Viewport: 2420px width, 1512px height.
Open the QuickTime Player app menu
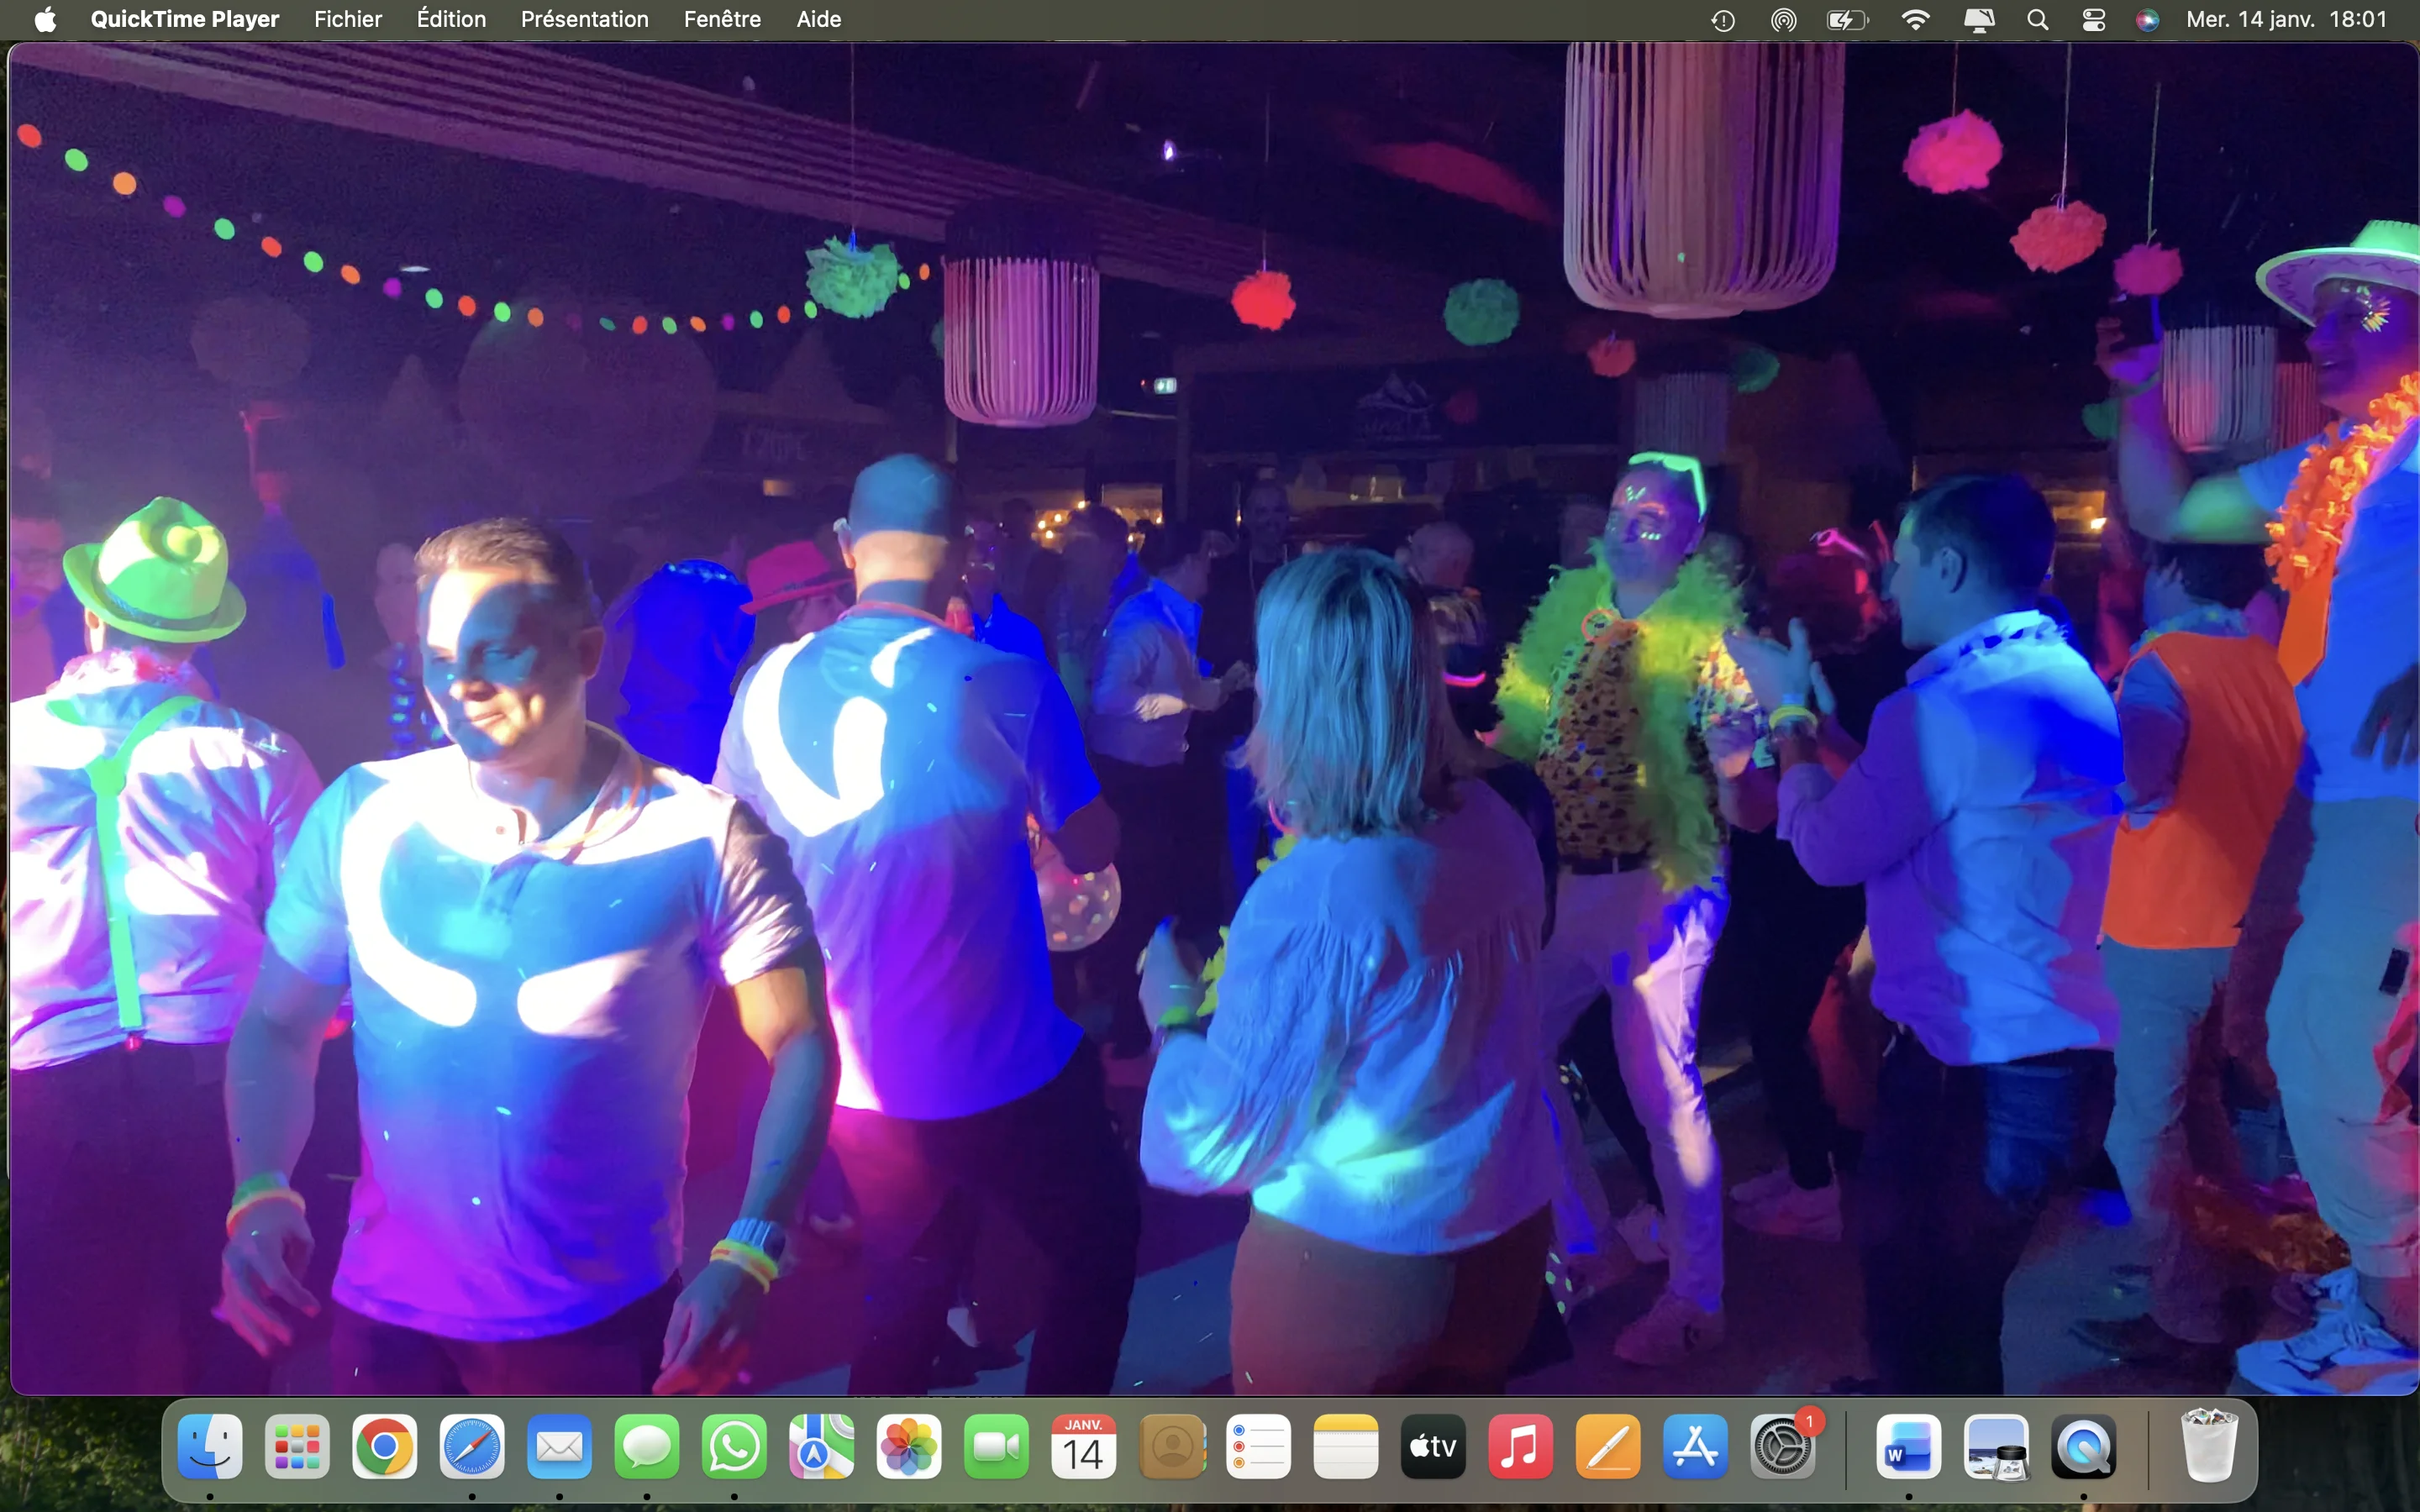184,19
